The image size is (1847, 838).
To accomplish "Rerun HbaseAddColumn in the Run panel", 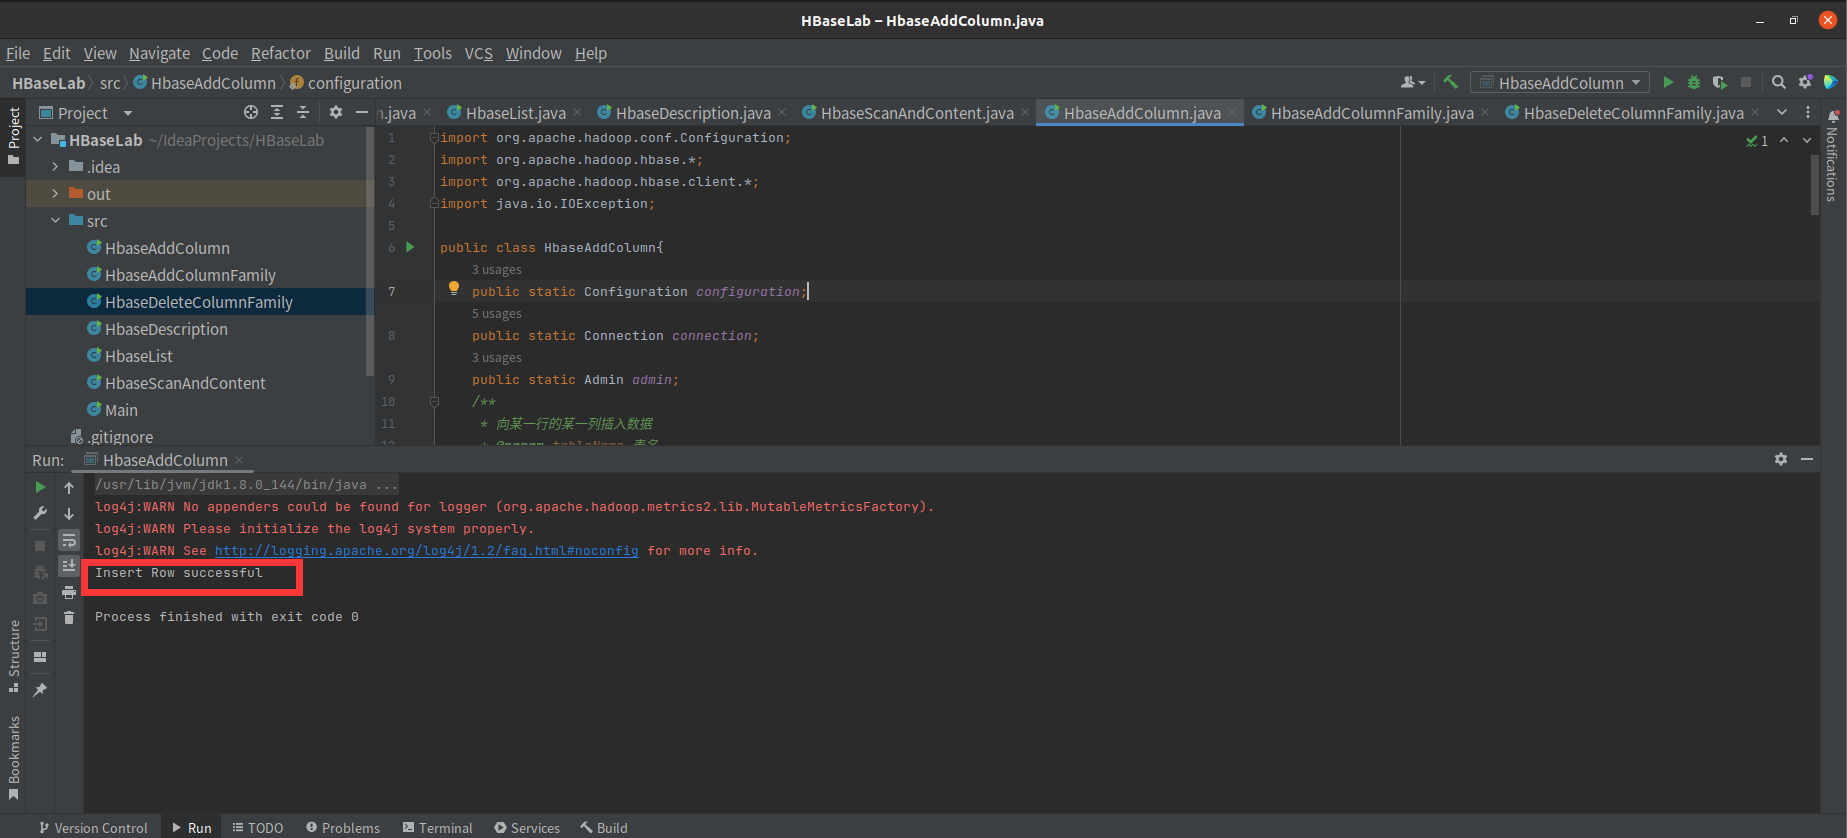I will coord(40,487).
